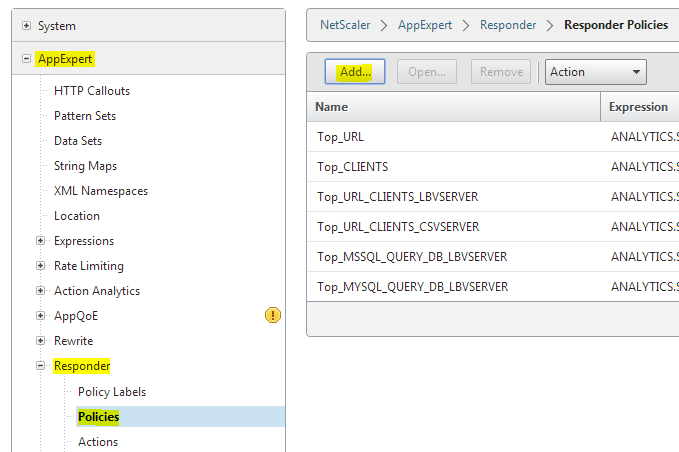Go to Policy Labels under Responder
This screenshot has height=452, width=679.
[112, 392]
